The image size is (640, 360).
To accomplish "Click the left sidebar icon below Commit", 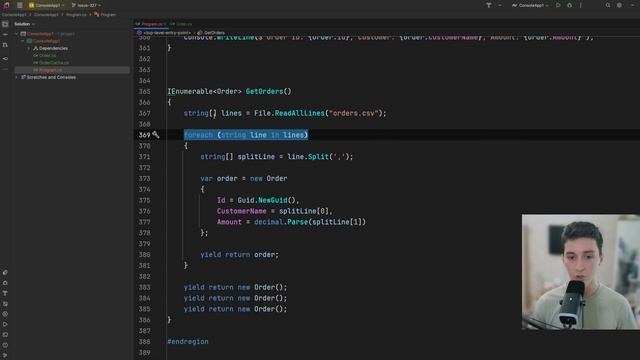I will click(5, 45).
